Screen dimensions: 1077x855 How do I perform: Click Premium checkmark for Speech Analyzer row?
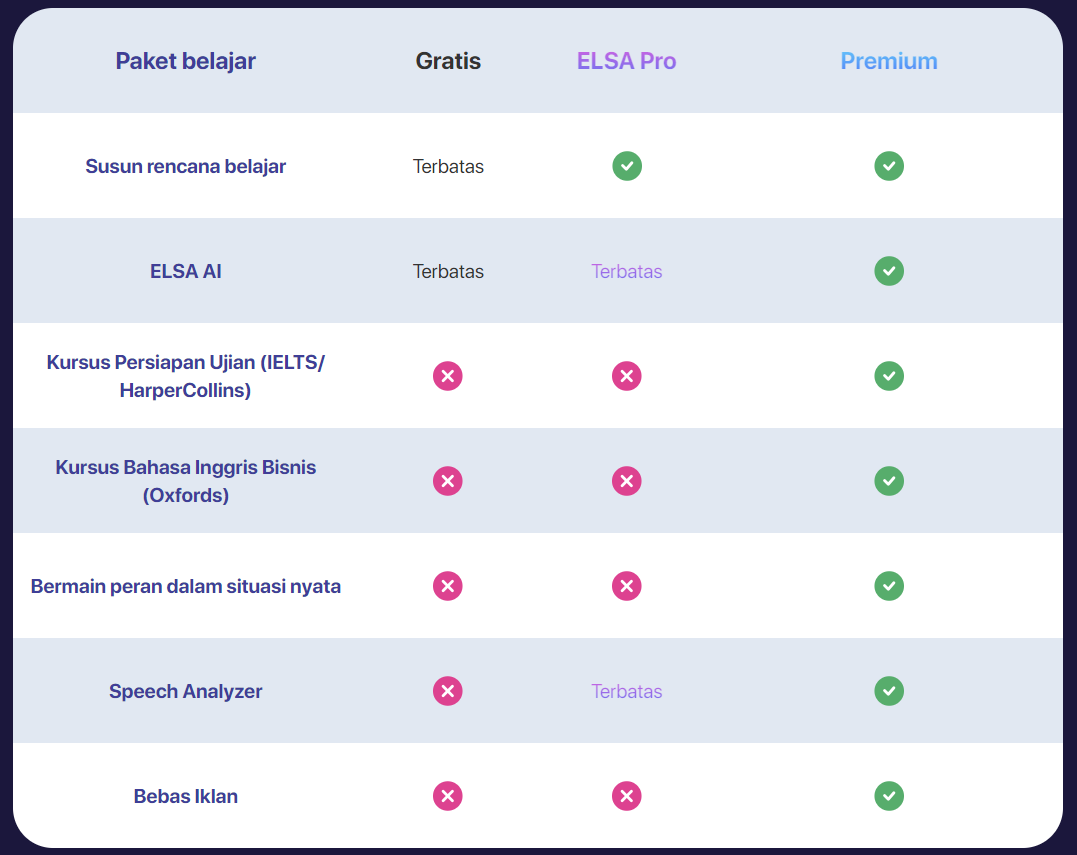[889, 691]
